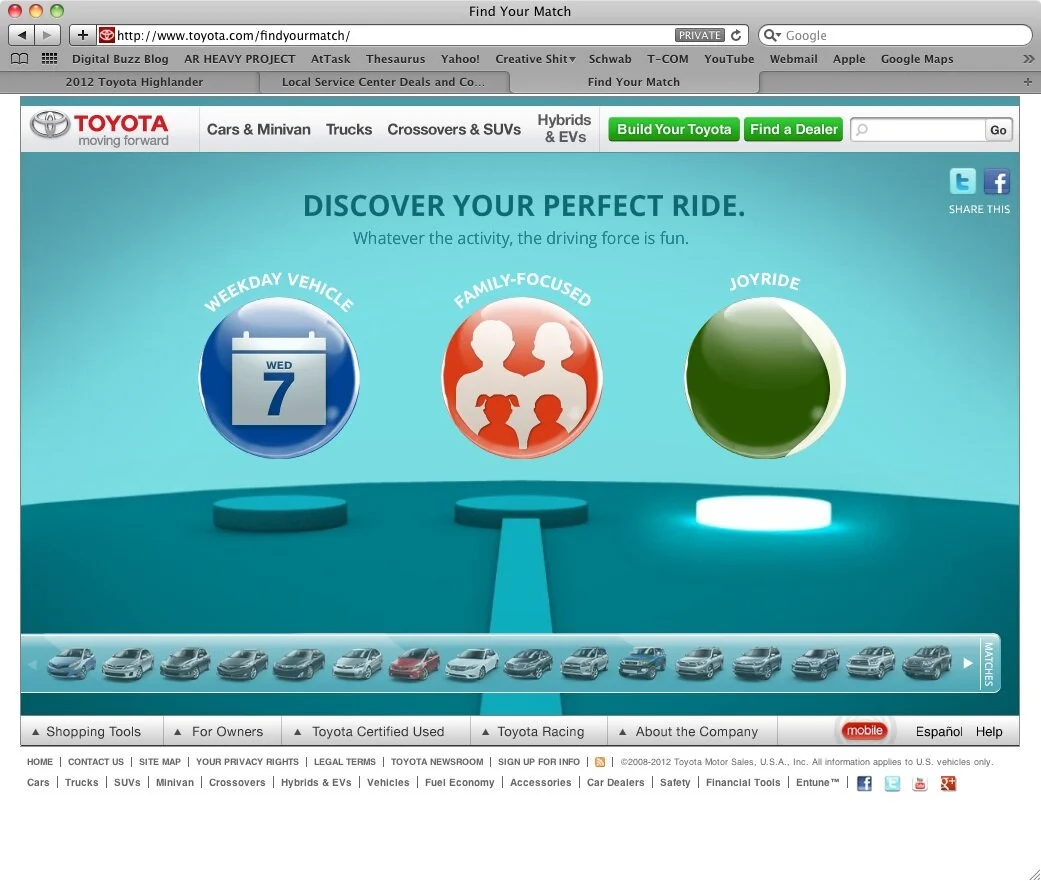Open Financial Tools footer link

[743, 783]
